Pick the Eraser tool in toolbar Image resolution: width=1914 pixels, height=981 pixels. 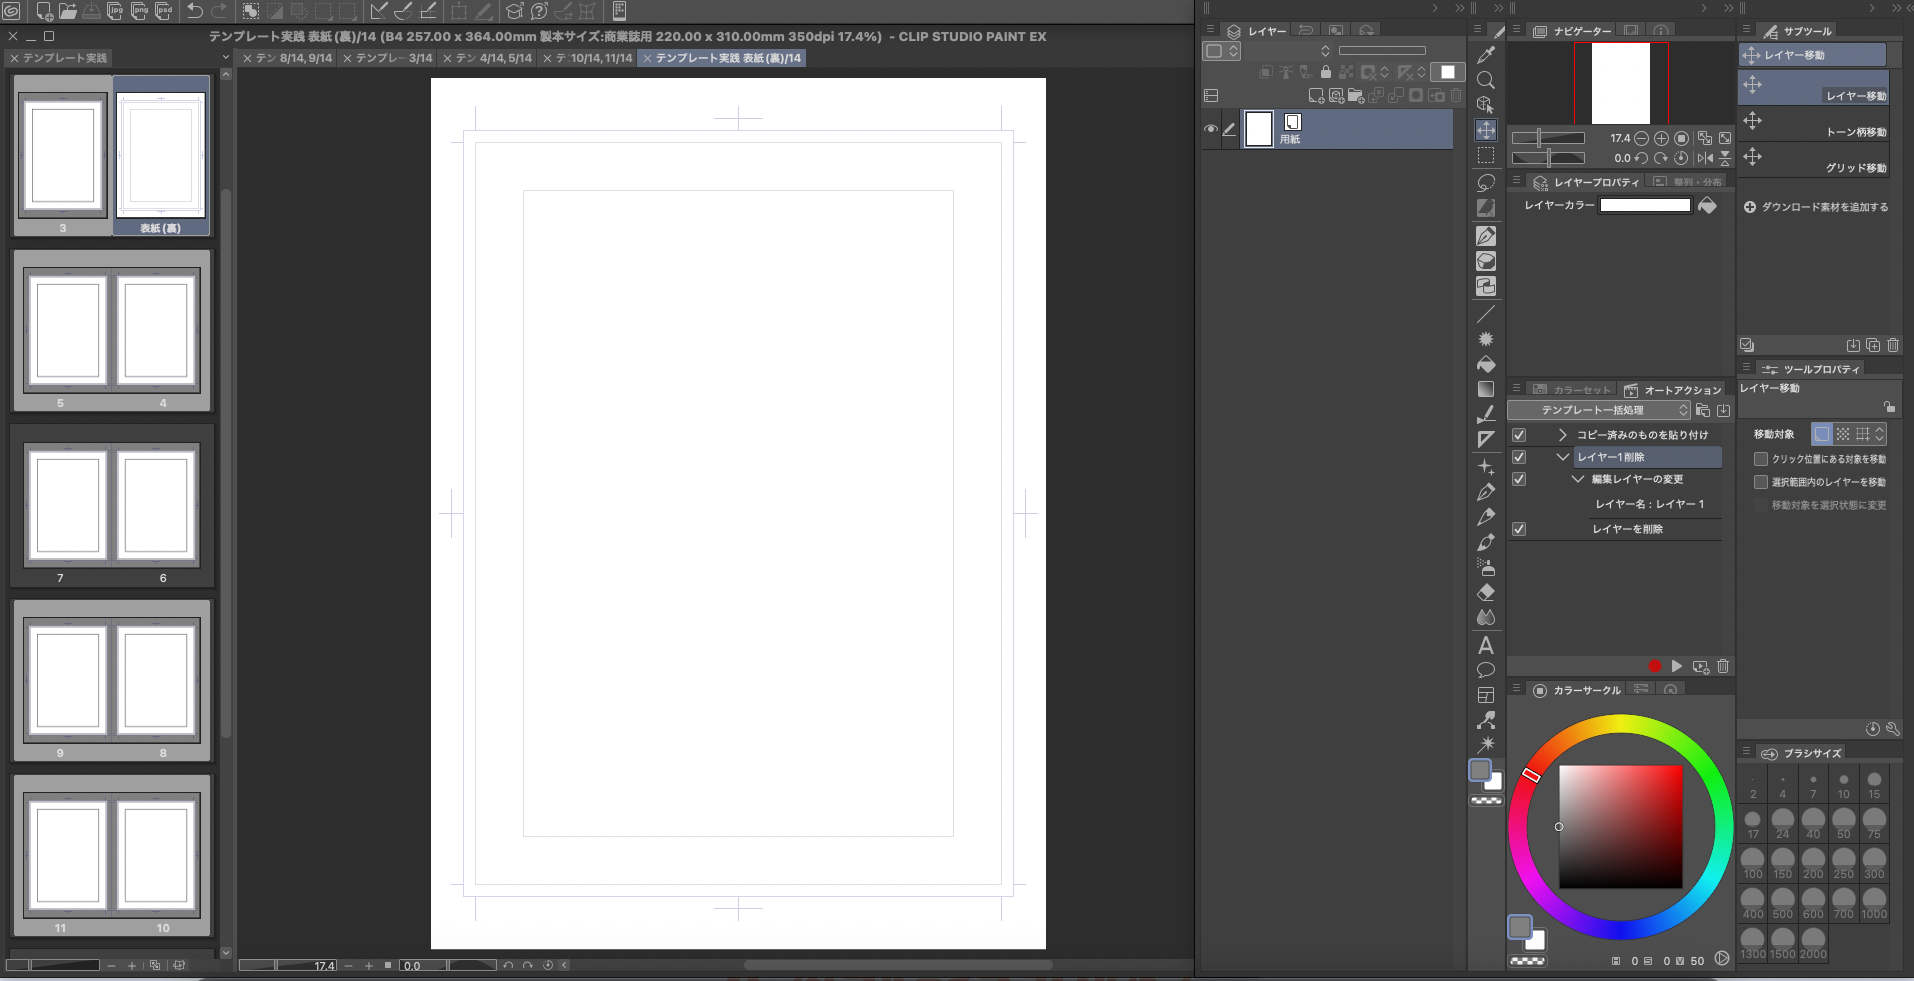[x=1486, y=592]
